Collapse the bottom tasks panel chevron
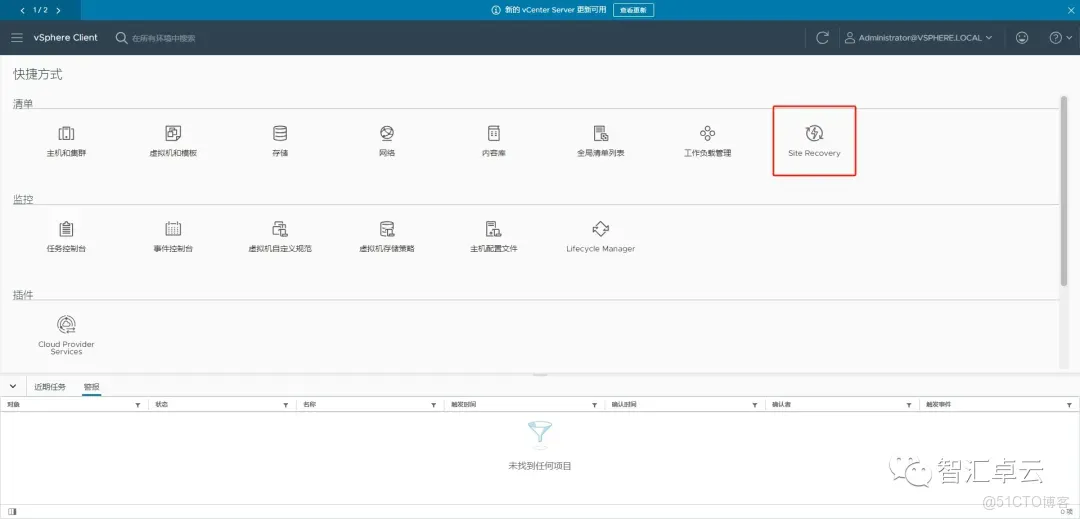The image size is (1080, 519). click(x=13, y=386)
